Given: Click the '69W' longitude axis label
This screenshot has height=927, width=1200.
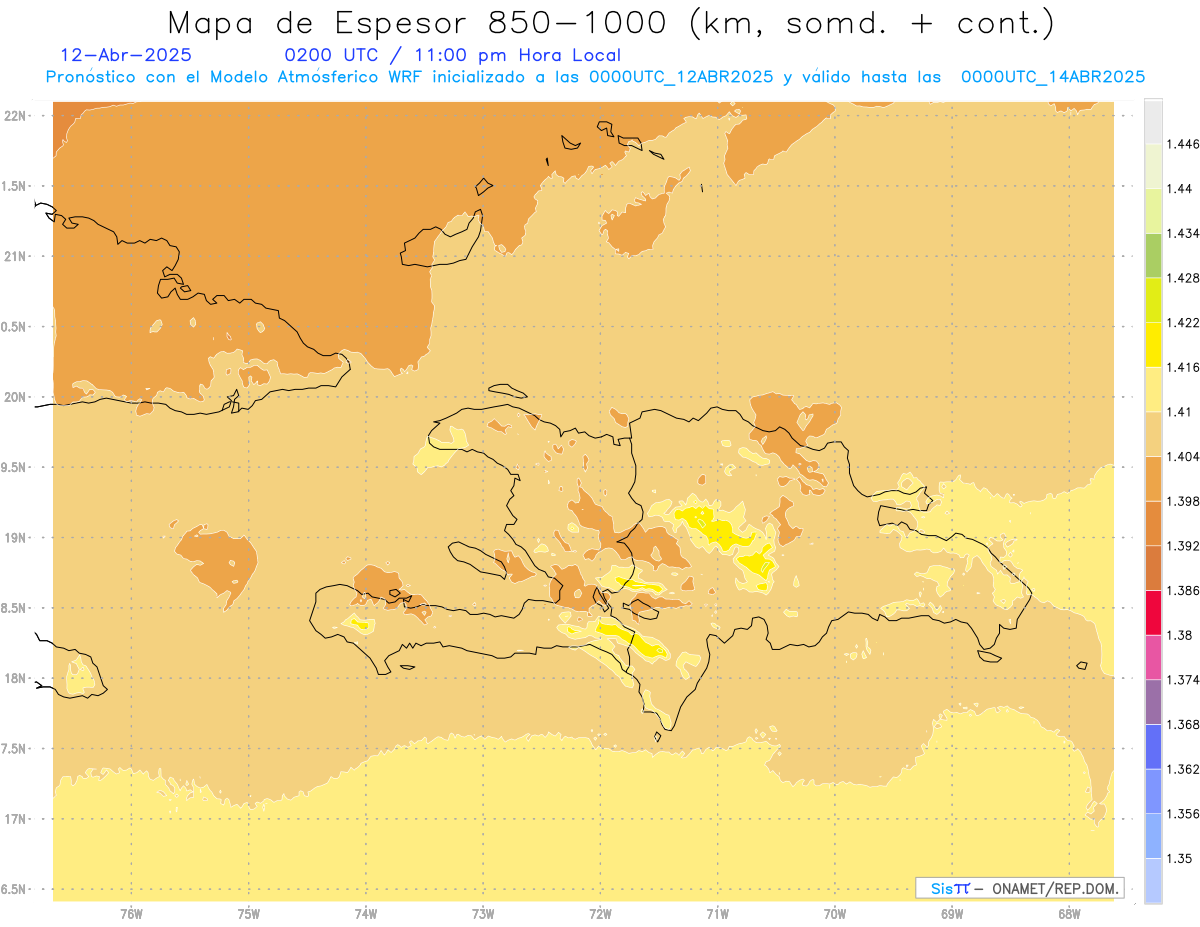Looking at the screenshot, I should click(x=951, y=913).
